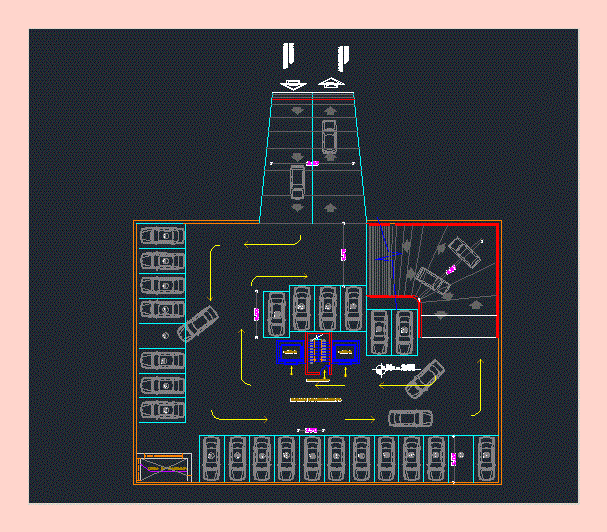Select the car in the ramp's right lane

click(x=329, y=137)
